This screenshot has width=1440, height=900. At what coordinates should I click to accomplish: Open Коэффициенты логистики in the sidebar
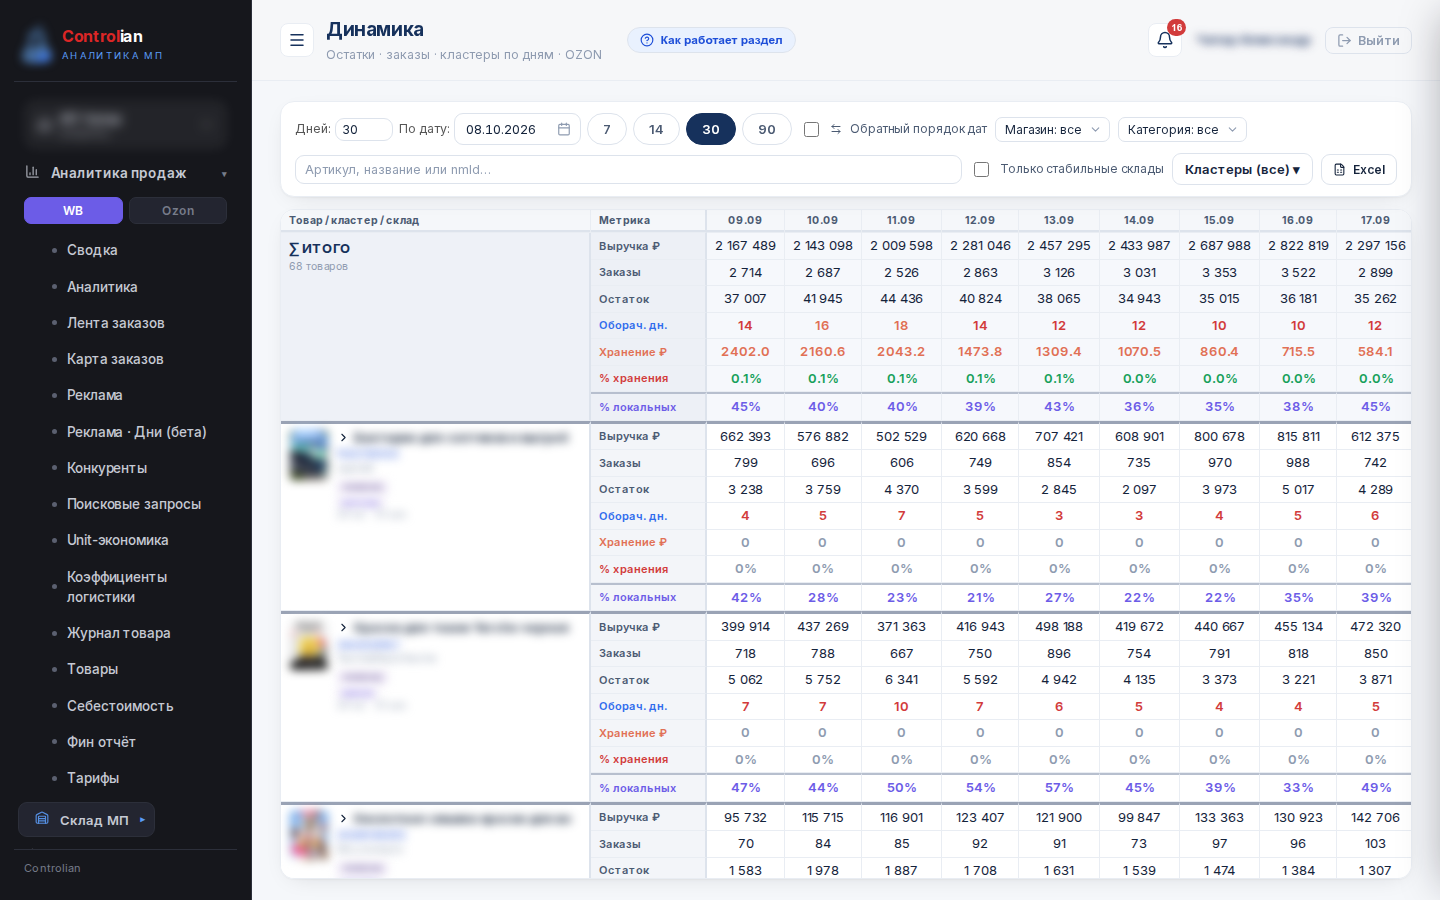pyautogui.click(x=117, y=587)
